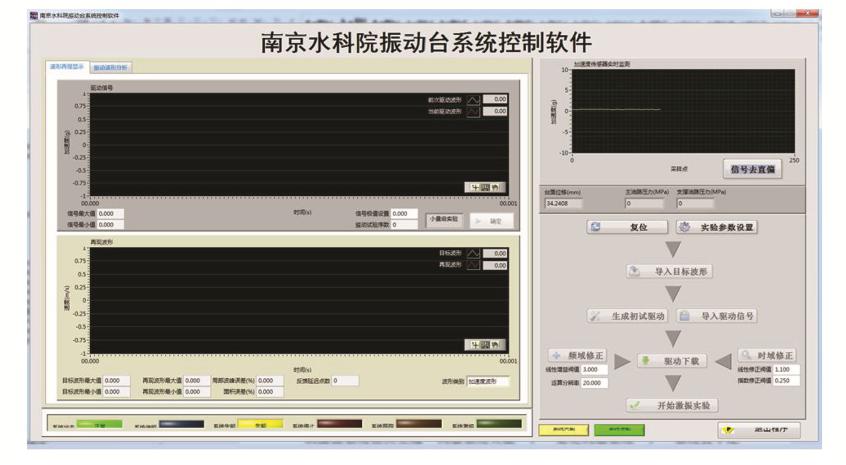Screen dimensions: 846x465
Task: Click the 当前驱动波形 legend line icon
Action: pos(473,111)
